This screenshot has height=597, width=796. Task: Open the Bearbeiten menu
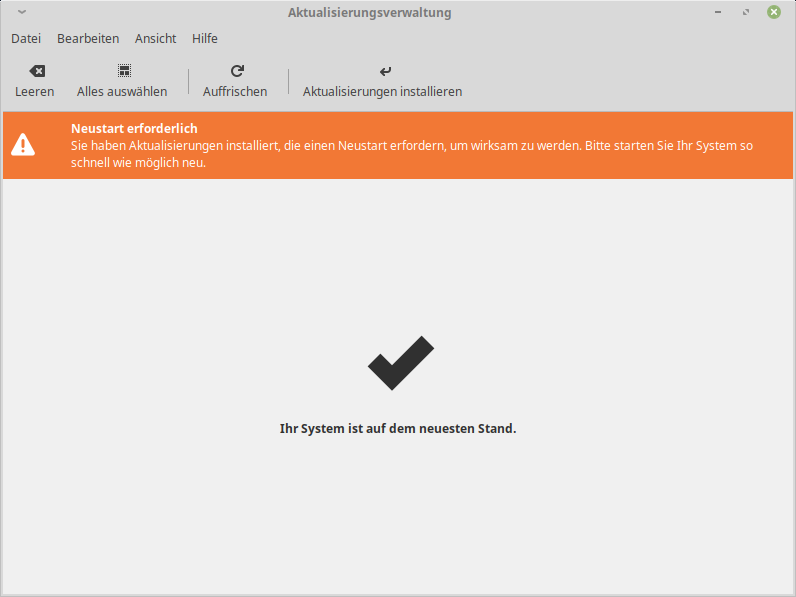point(88,38)
